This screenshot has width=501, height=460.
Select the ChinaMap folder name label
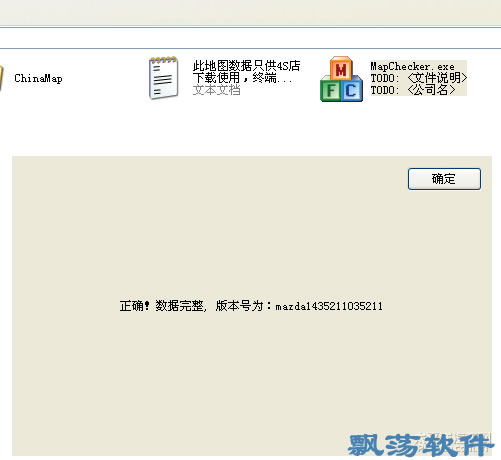(x=38, y=79)
